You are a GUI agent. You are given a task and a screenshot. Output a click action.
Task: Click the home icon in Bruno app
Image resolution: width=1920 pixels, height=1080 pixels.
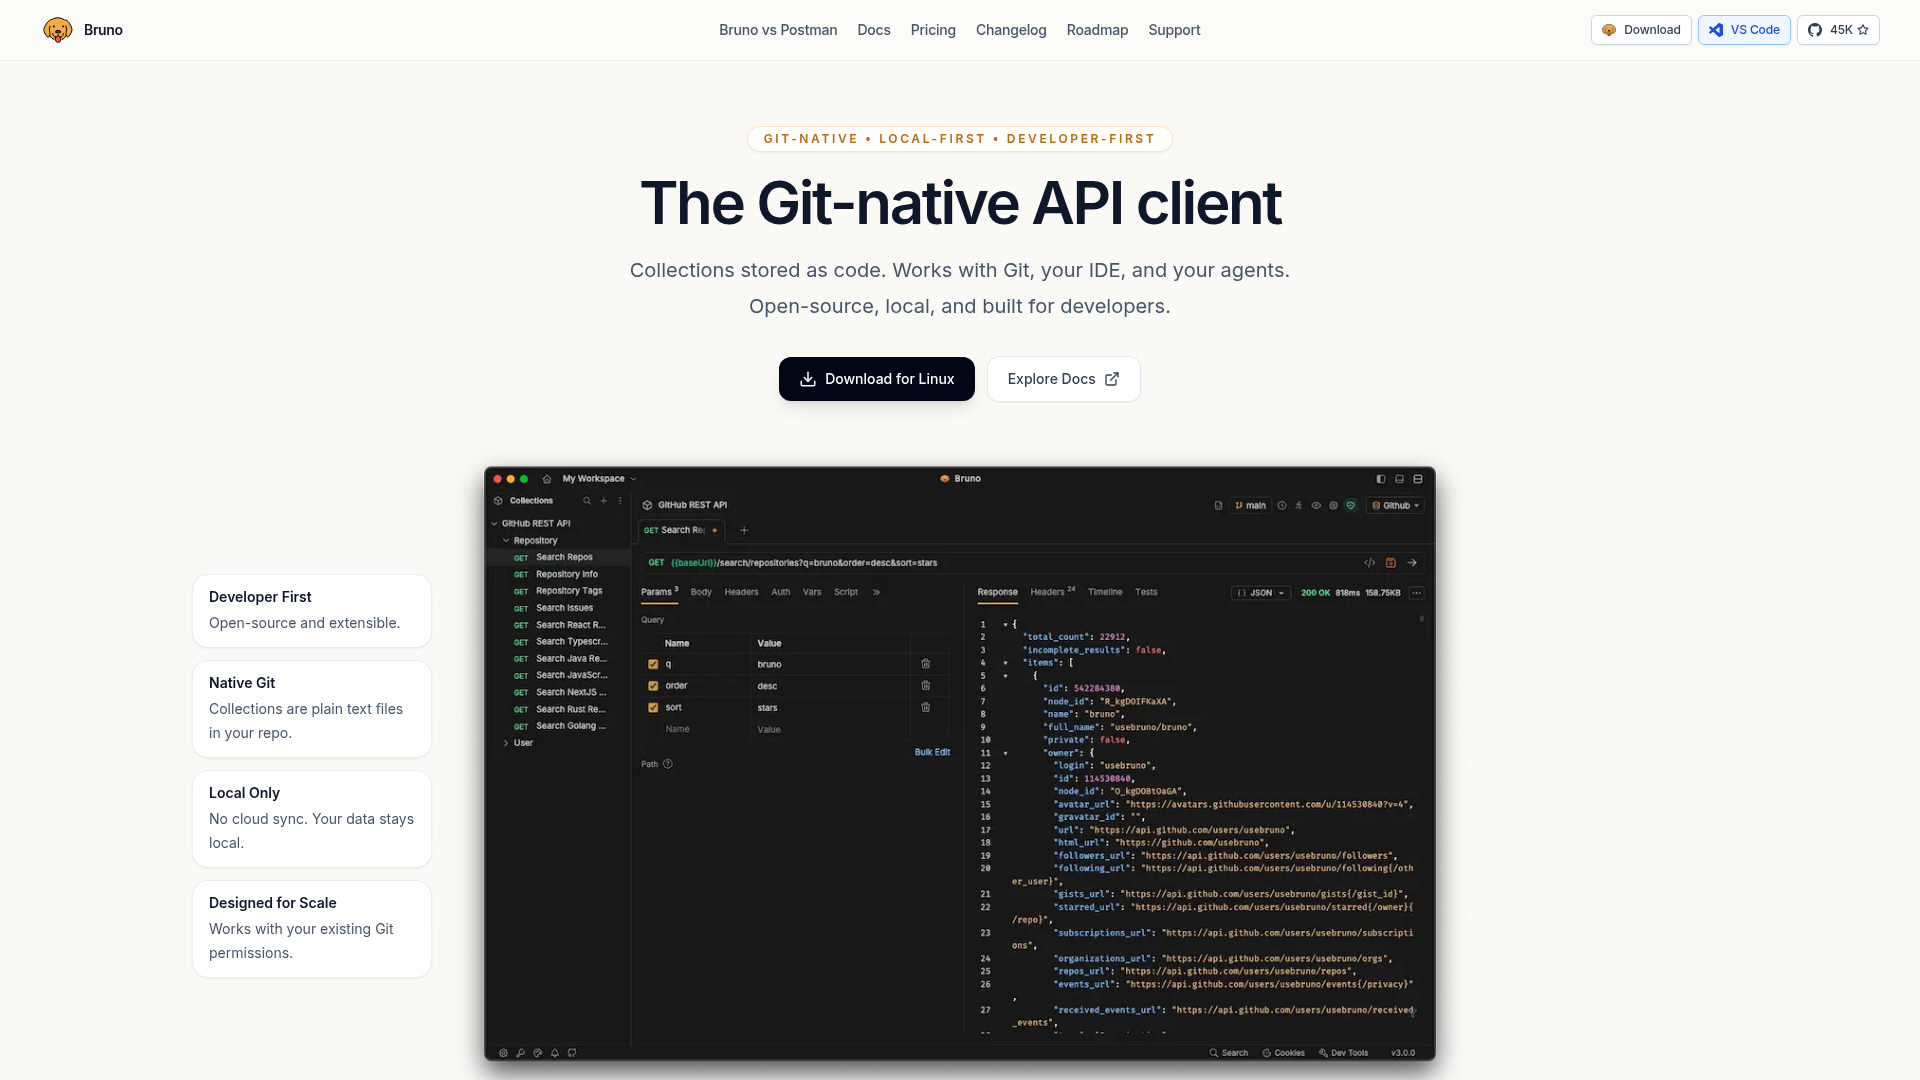pos(547,479)
